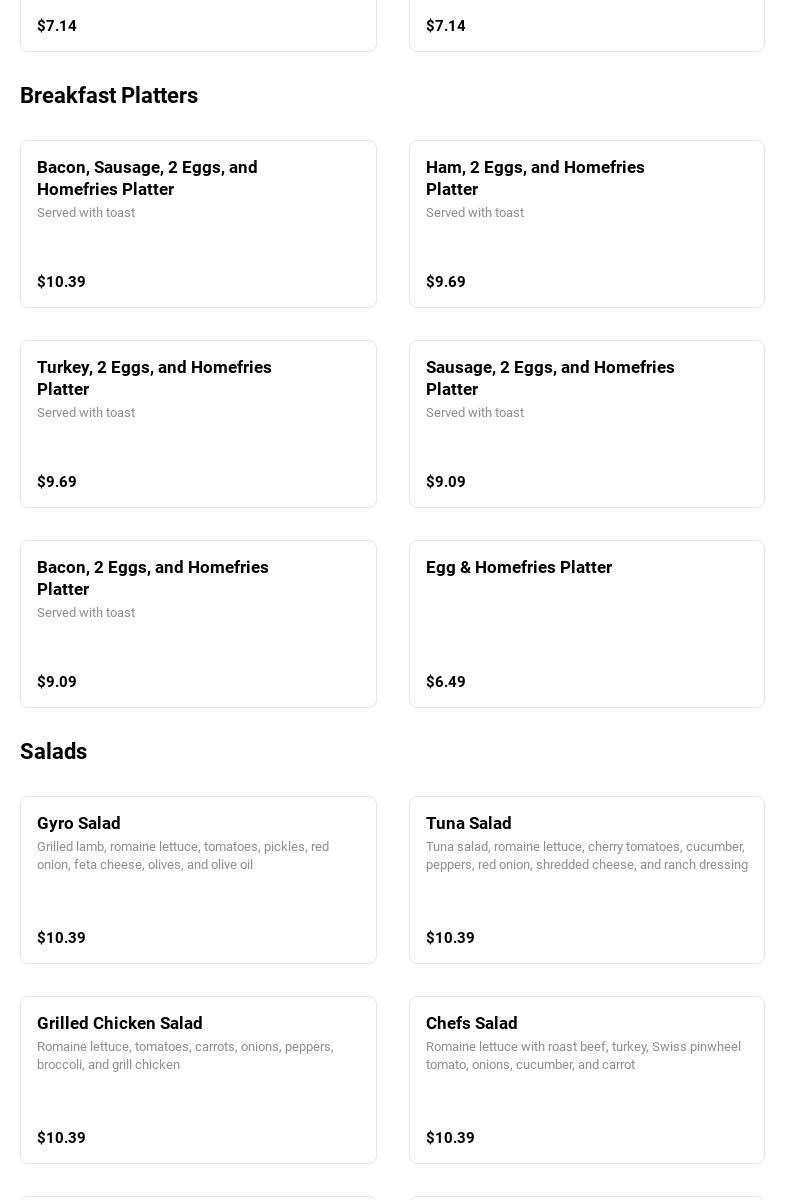Click the Grilled Chicken Salad description text
Viewport: 785px width, 1200px height.
(185, 1056)
